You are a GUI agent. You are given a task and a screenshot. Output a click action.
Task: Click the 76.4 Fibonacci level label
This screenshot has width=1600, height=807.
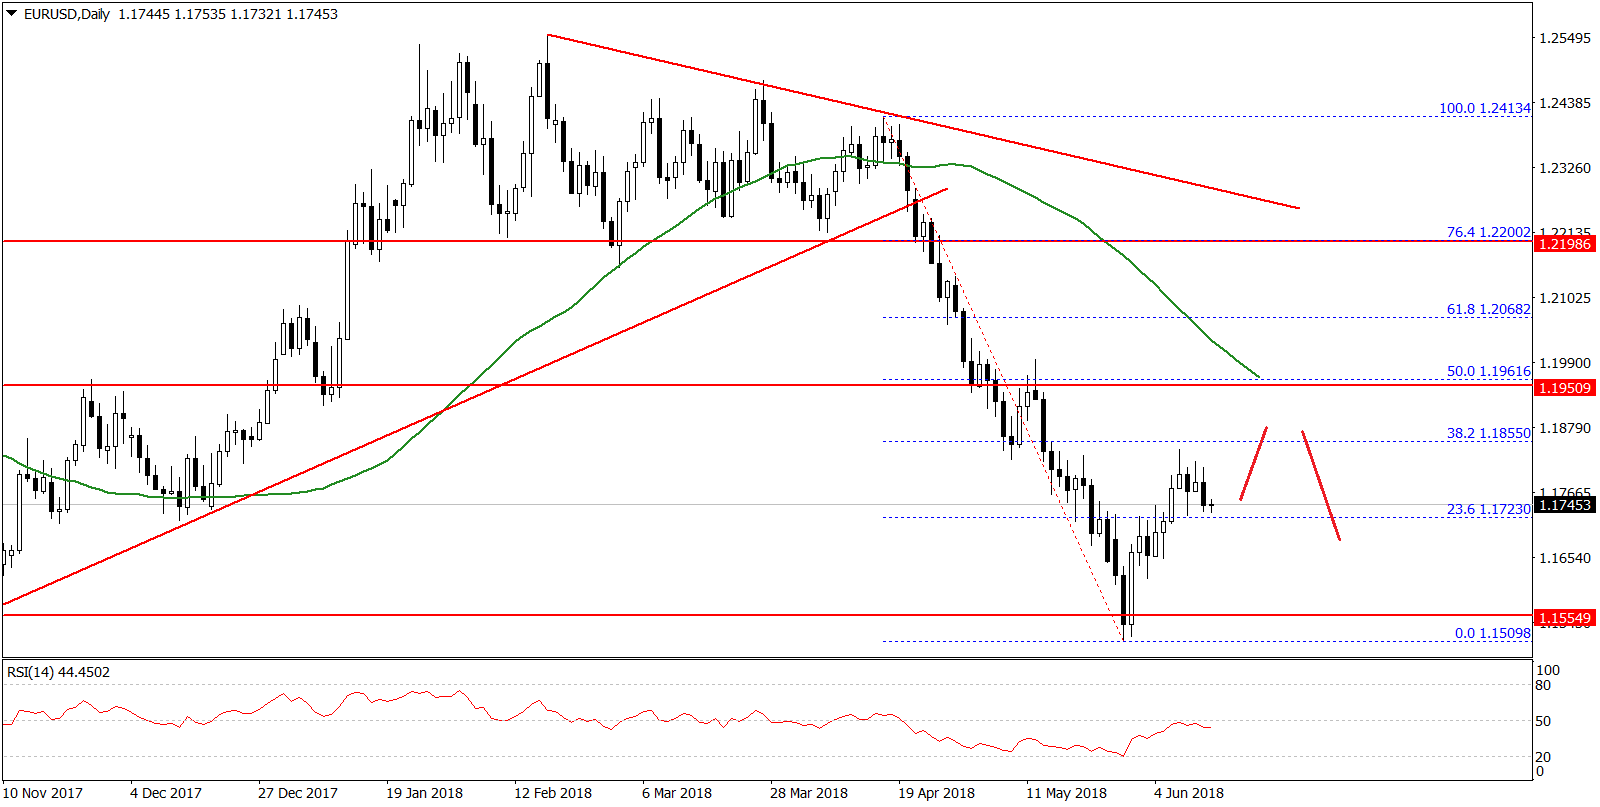pyautogui.click(x=1488, y=232)
